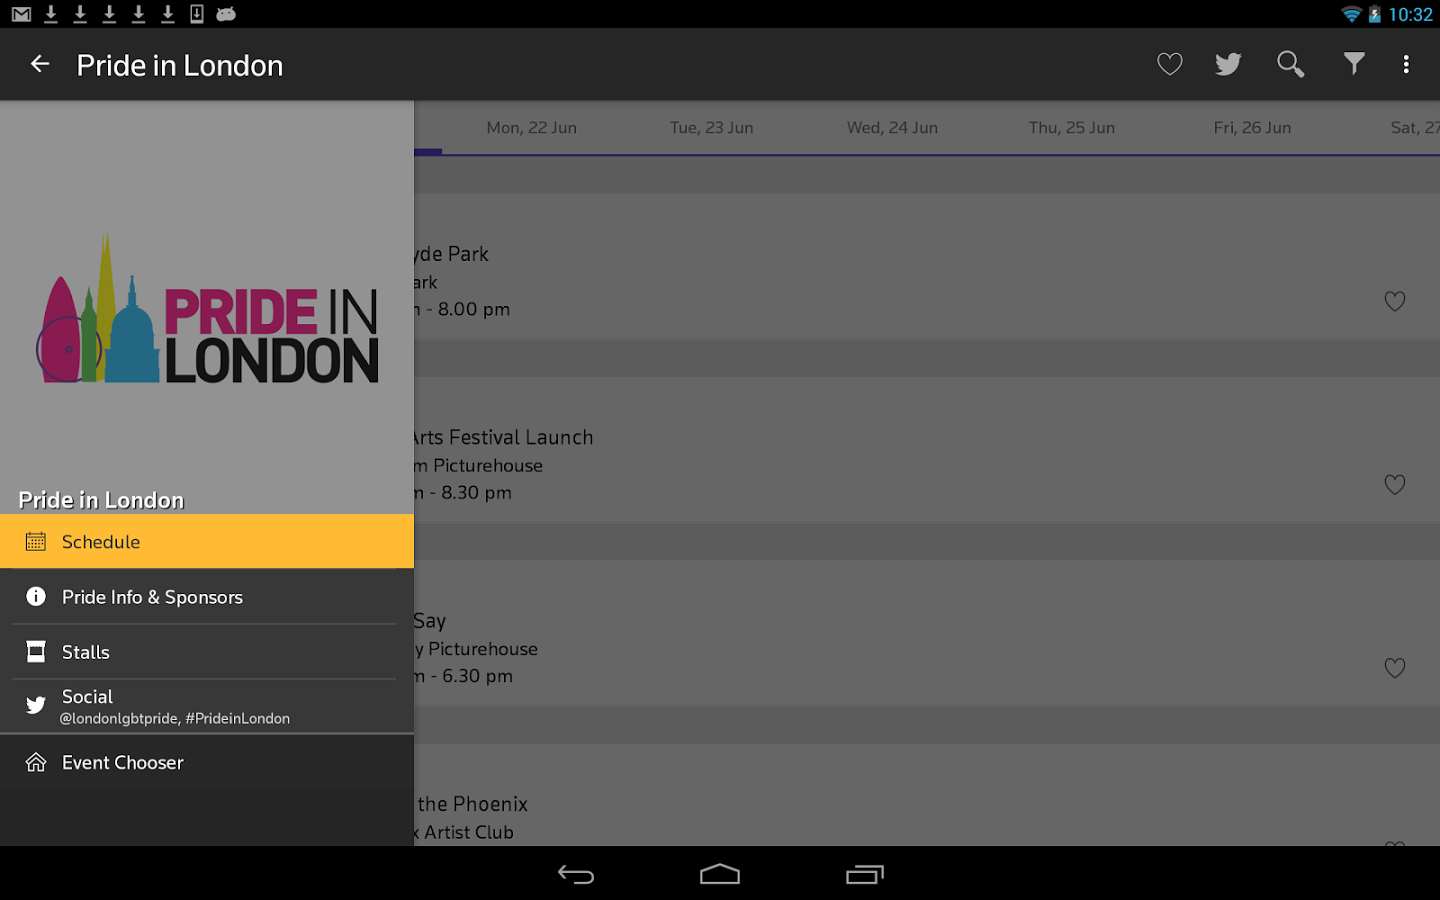Click the bird icon beside Social
Image resolution: width=1440 pixels, height=900 pixels.
coord(36,706)
